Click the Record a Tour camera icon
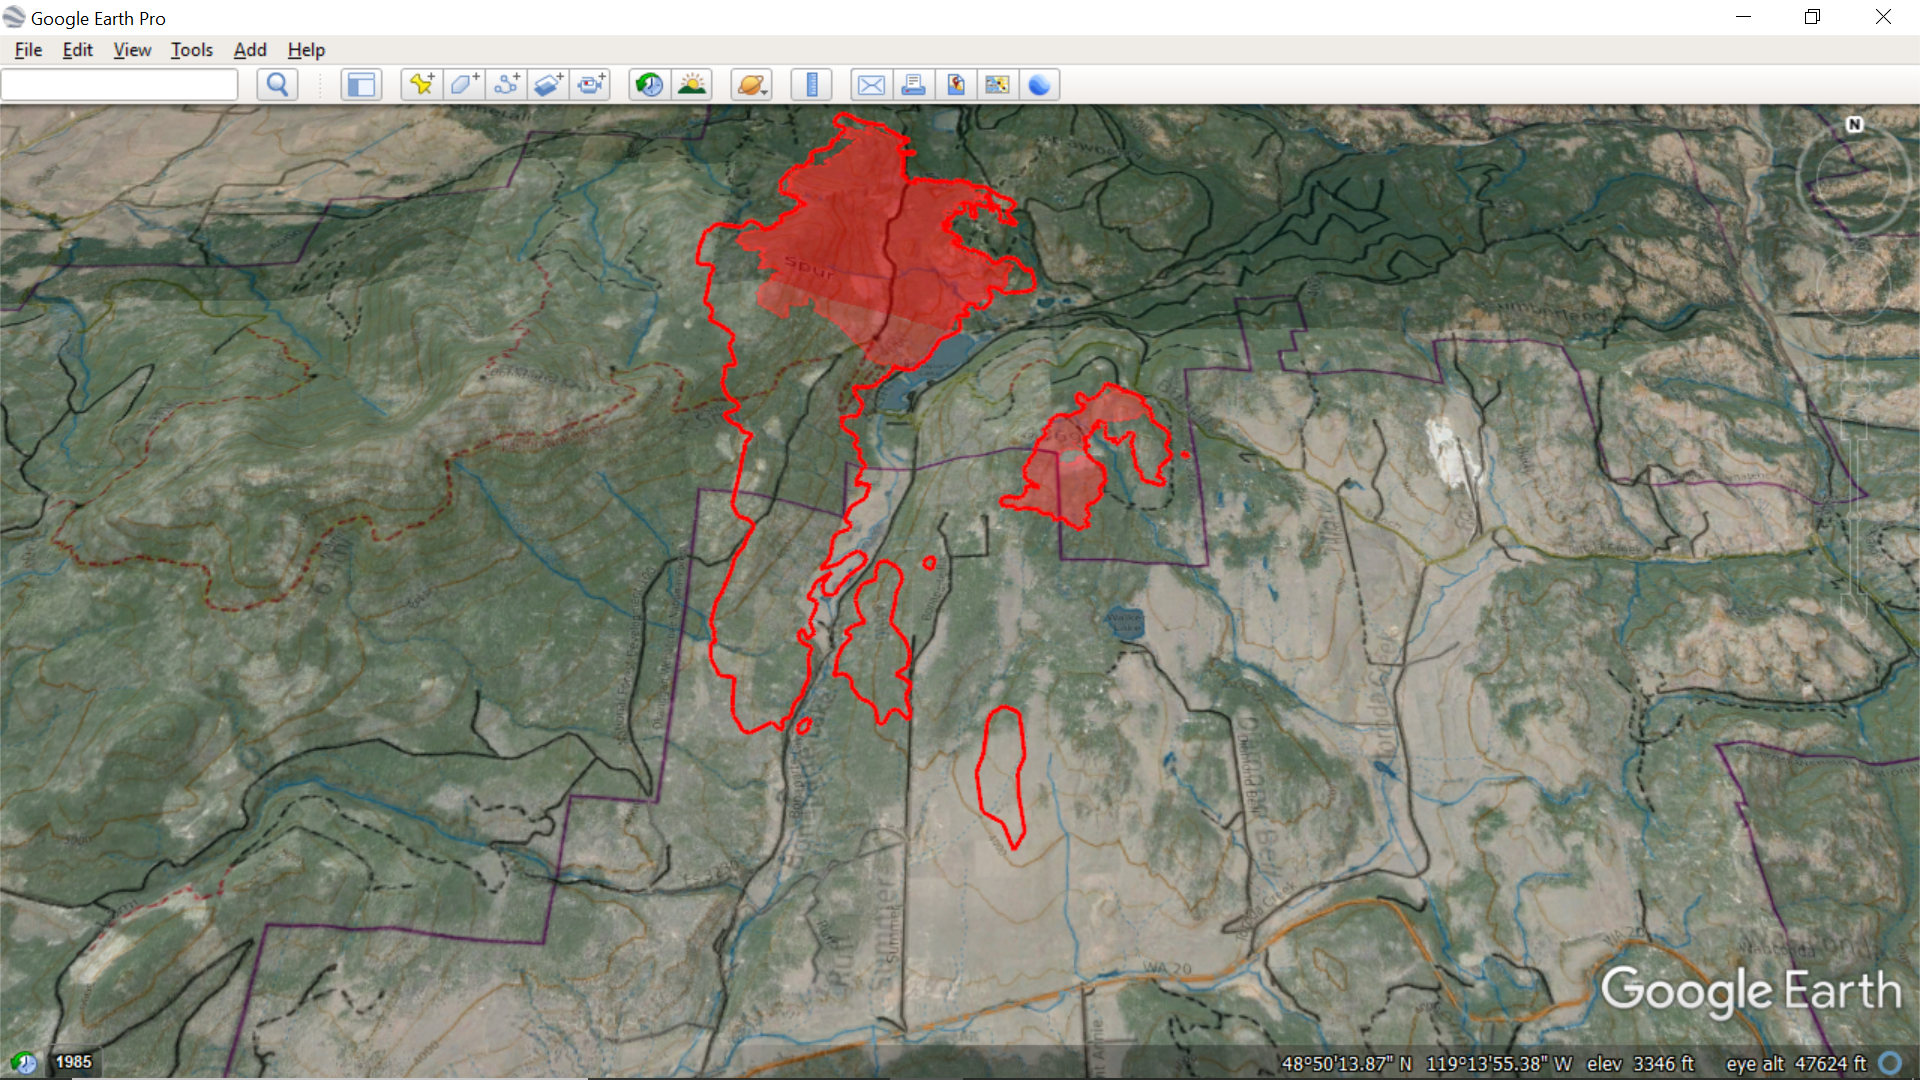This screenshot has height=1080, width=1920. pos(590,85)
